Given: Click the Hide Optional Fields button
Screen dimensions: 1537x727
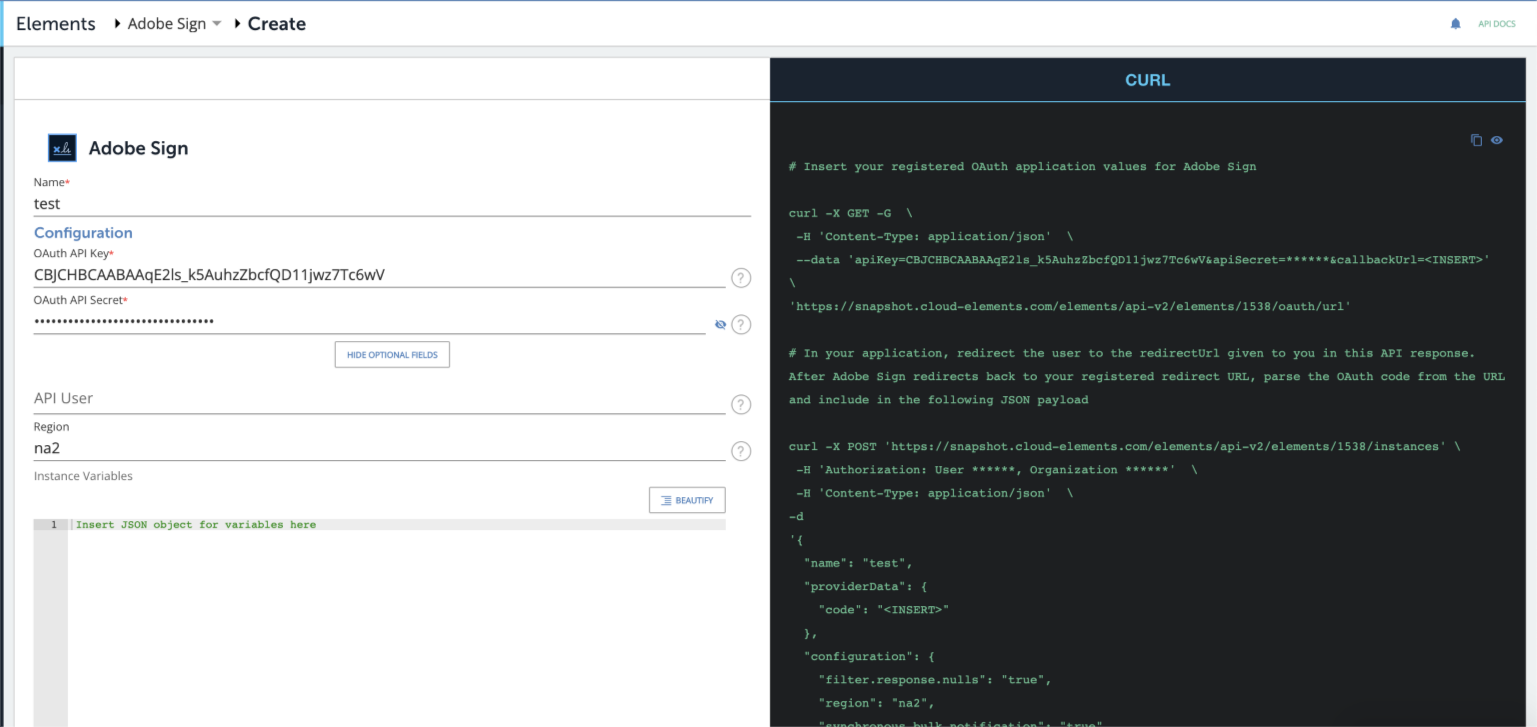Looking at the screenshot, I should point(392,355).
